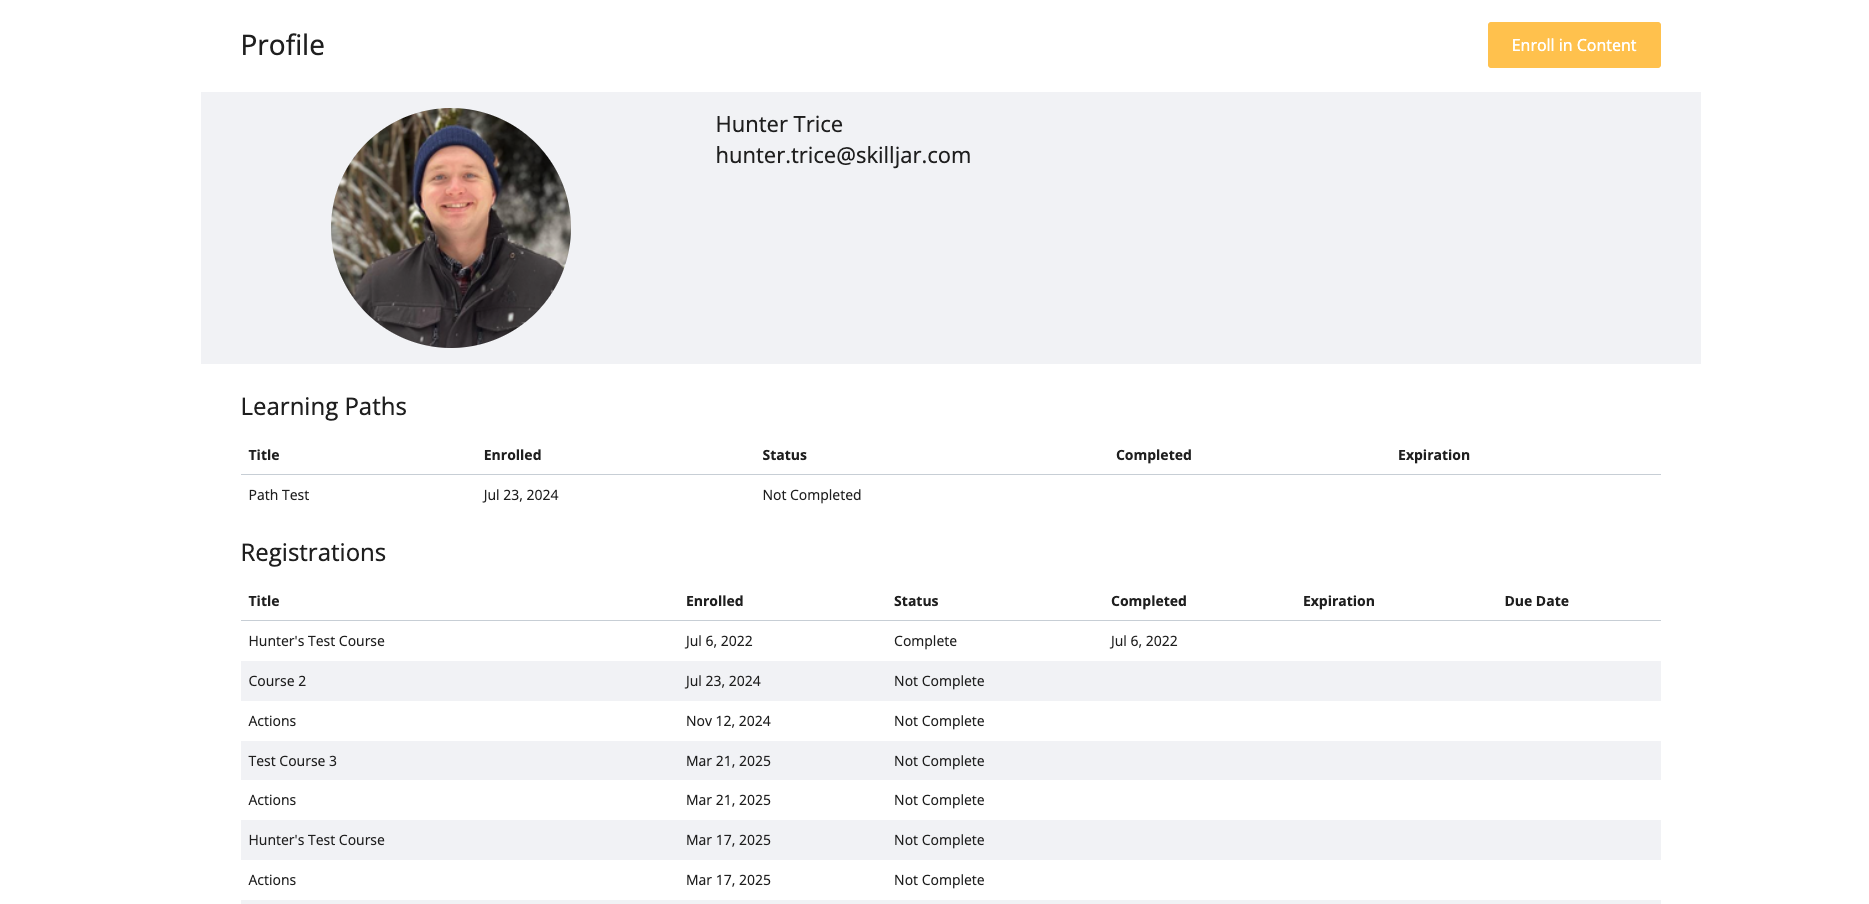Select the Test Course 3 registration title
Screen dimensions: 1869x904
(293, 761)
